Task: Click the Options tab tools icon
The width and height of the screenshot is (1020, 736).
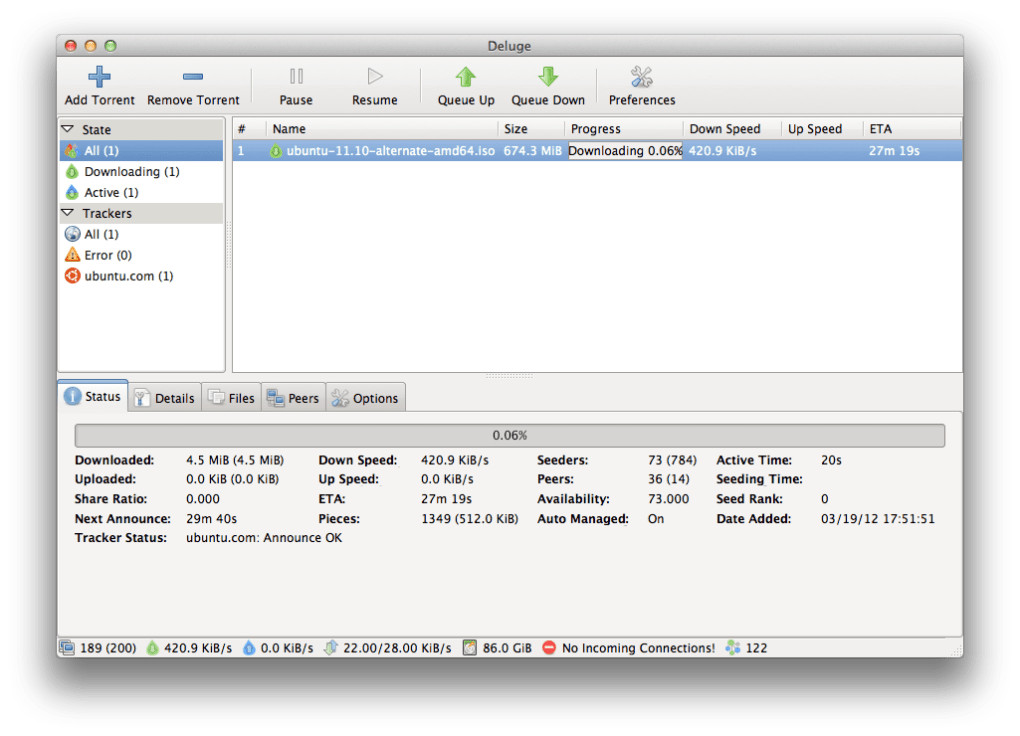Action: click(340, 398)
